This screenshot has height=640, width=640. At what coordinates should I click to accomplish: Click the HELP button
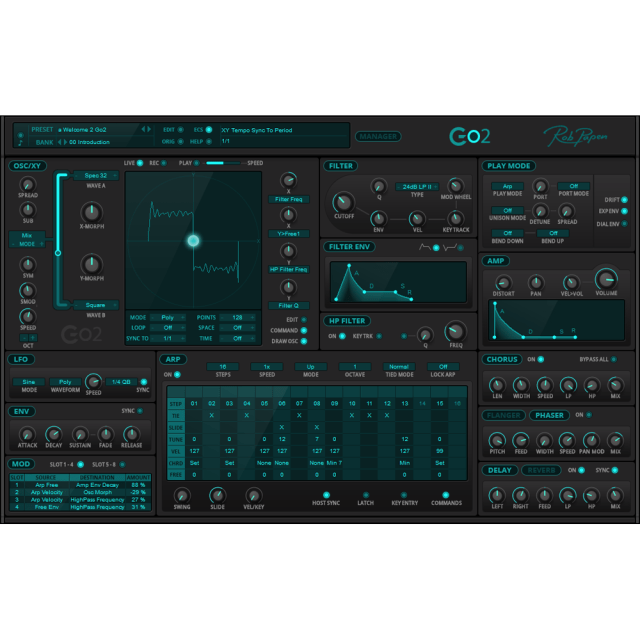tap(209, 142)
